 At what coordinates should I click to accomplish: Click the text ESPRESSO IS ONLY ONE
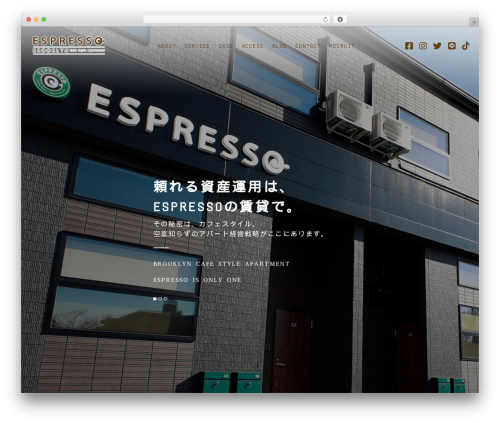197,280
